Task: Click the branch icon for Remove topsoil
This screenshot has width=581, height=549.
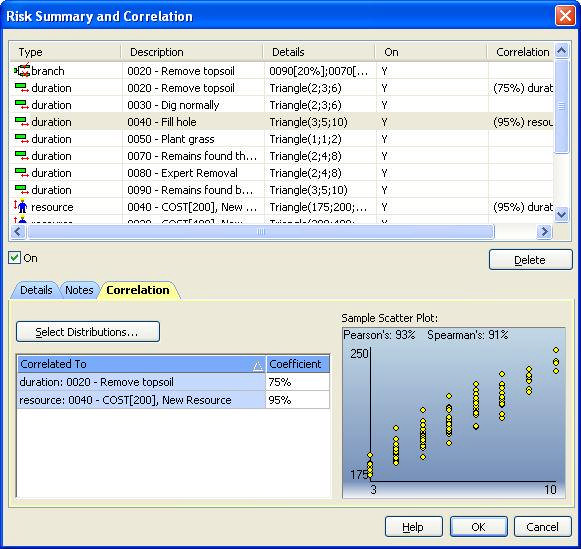Action: click(22, 70)
